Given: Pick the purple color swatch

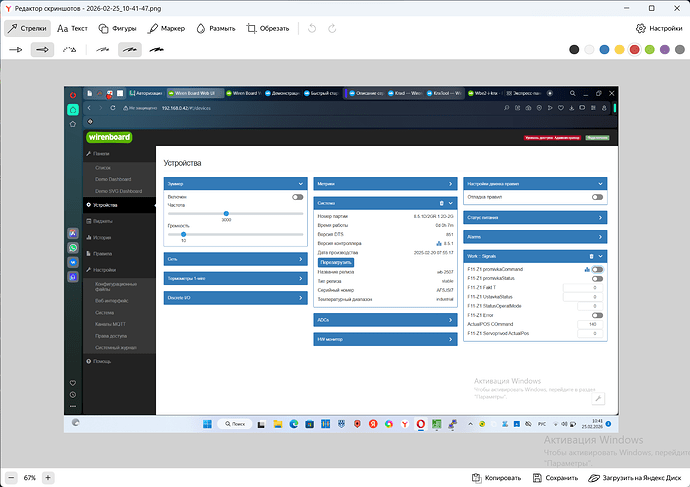Looking at the screenshot, I should click(x=665, y=50).
